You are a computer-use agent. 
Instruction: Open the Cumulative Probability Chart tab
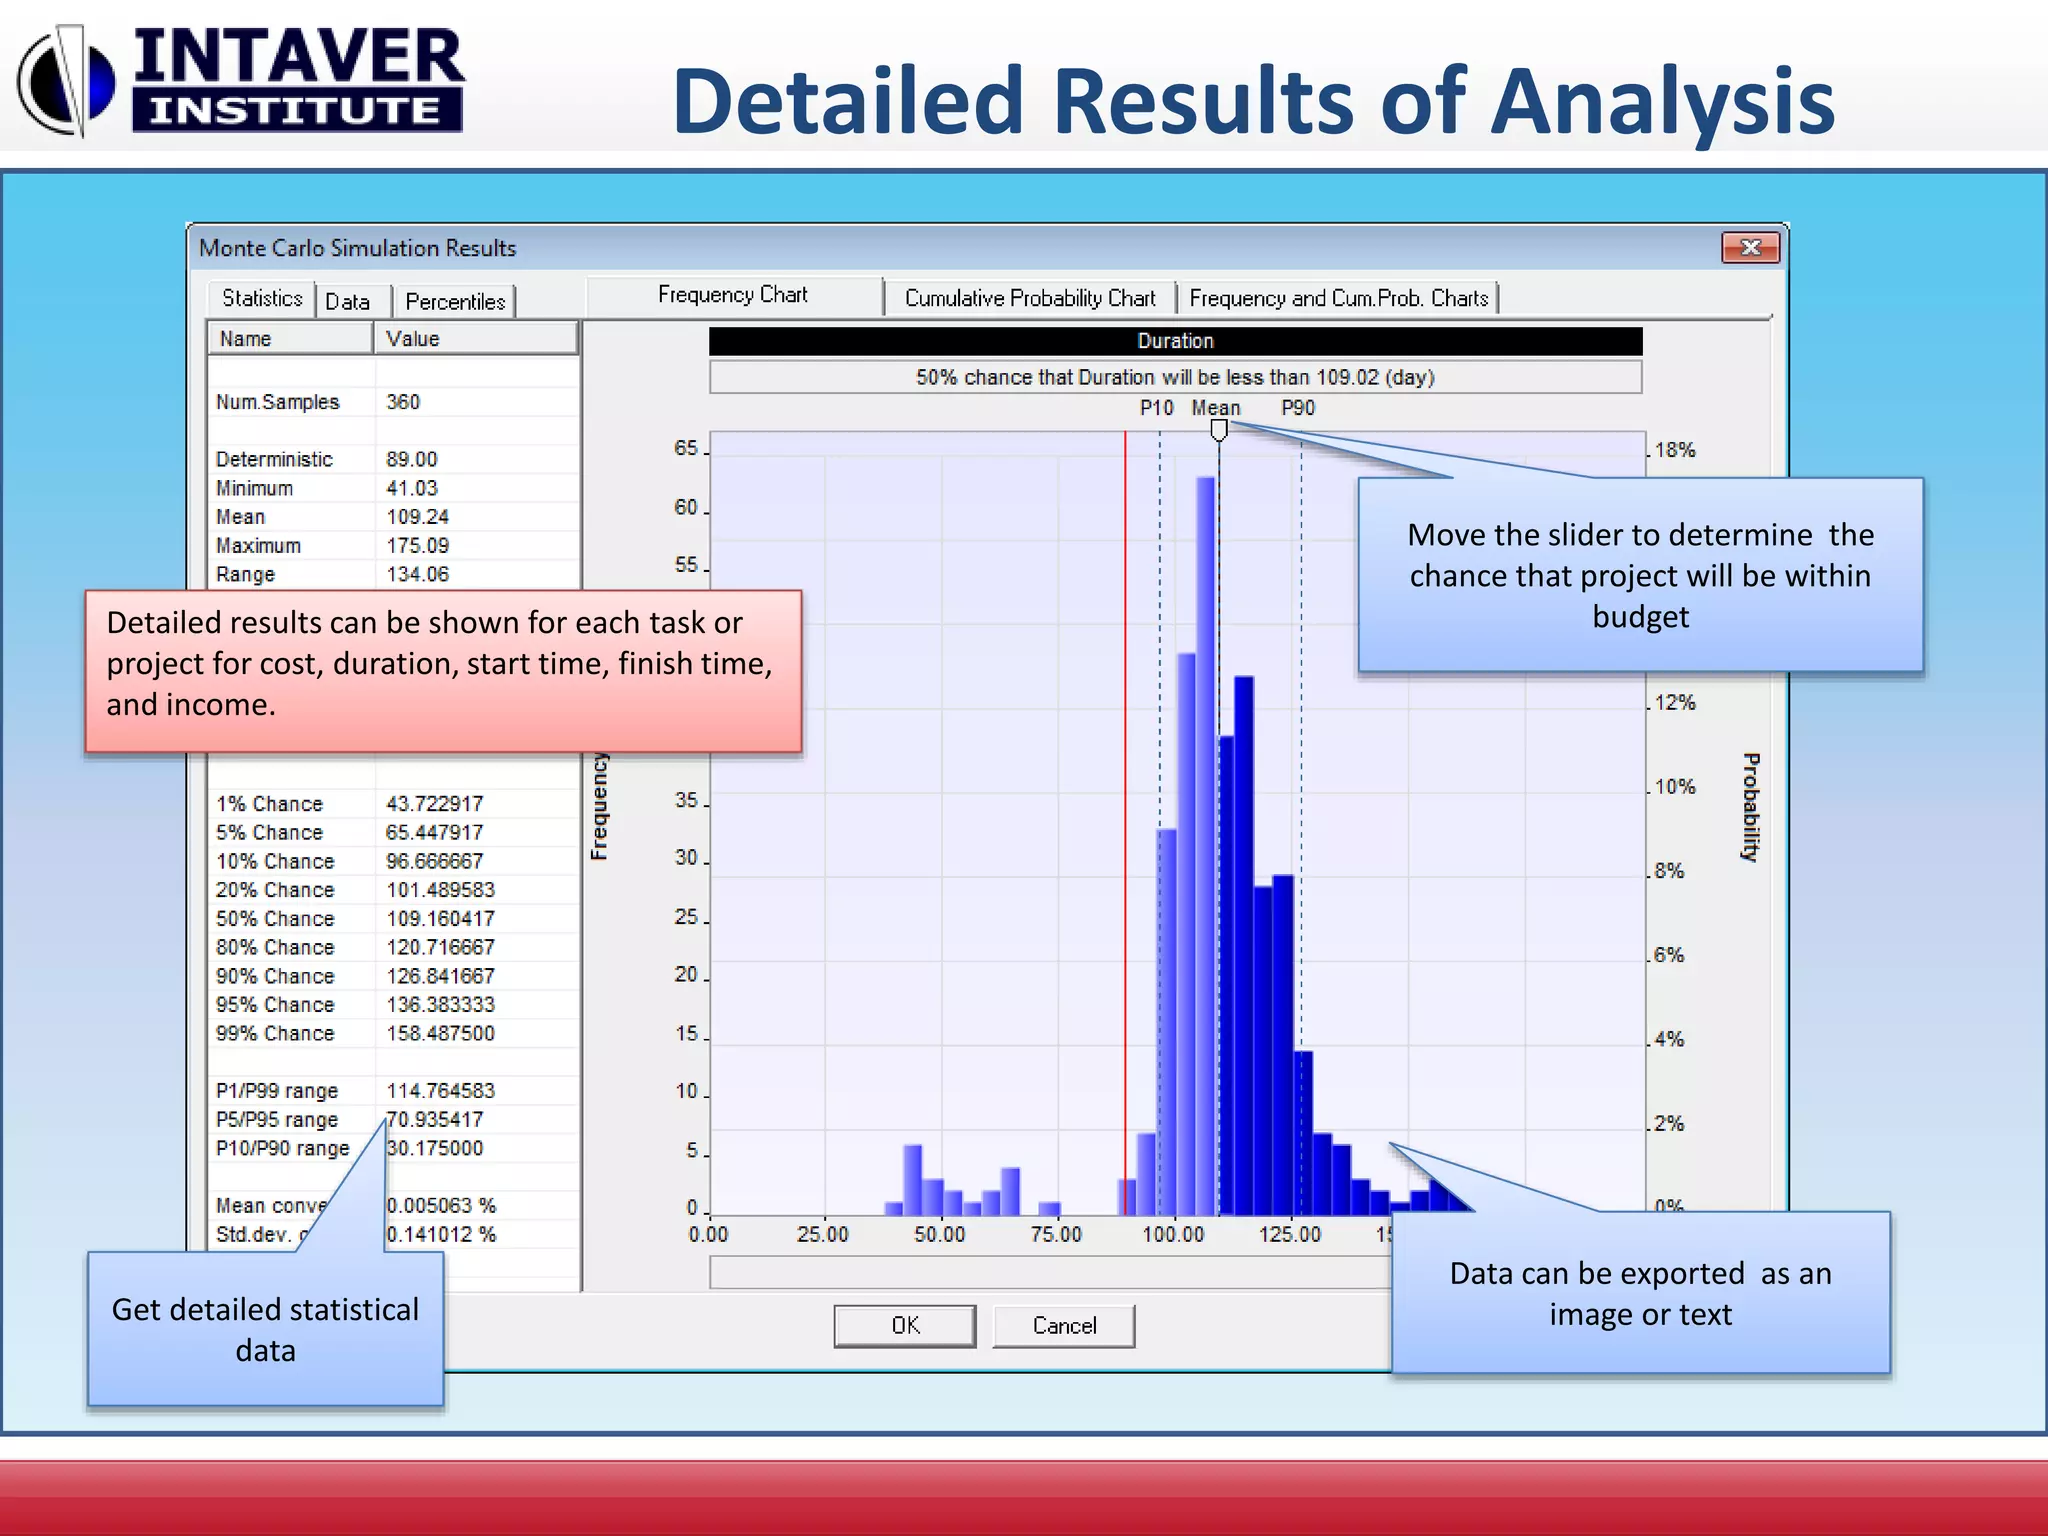[x=1029, y=298]
